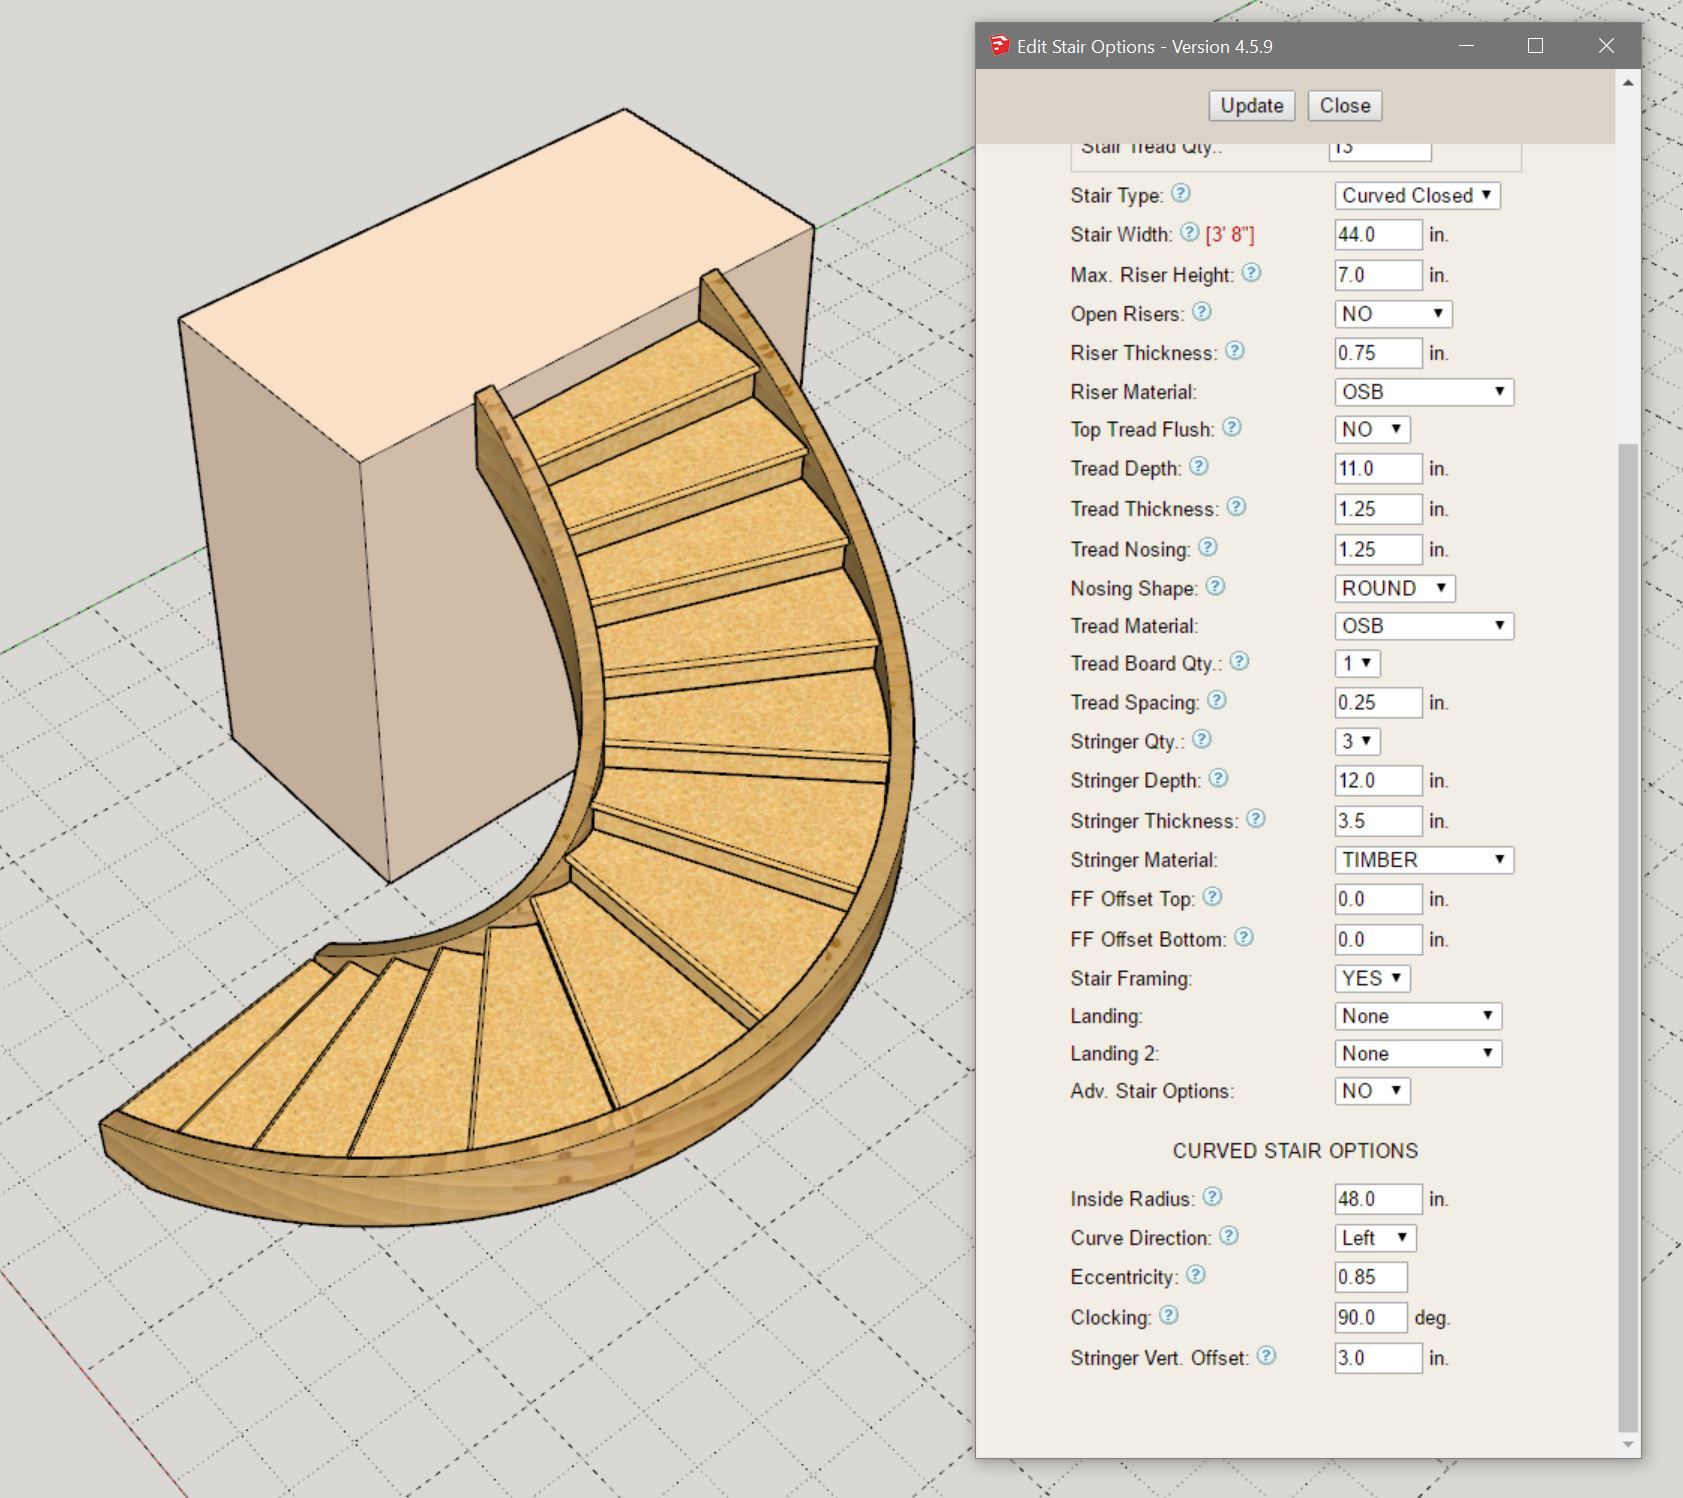1683x1498 pixels.
Task: Open help icon for Curve Direction
Action: [x=1229, y=1236]
